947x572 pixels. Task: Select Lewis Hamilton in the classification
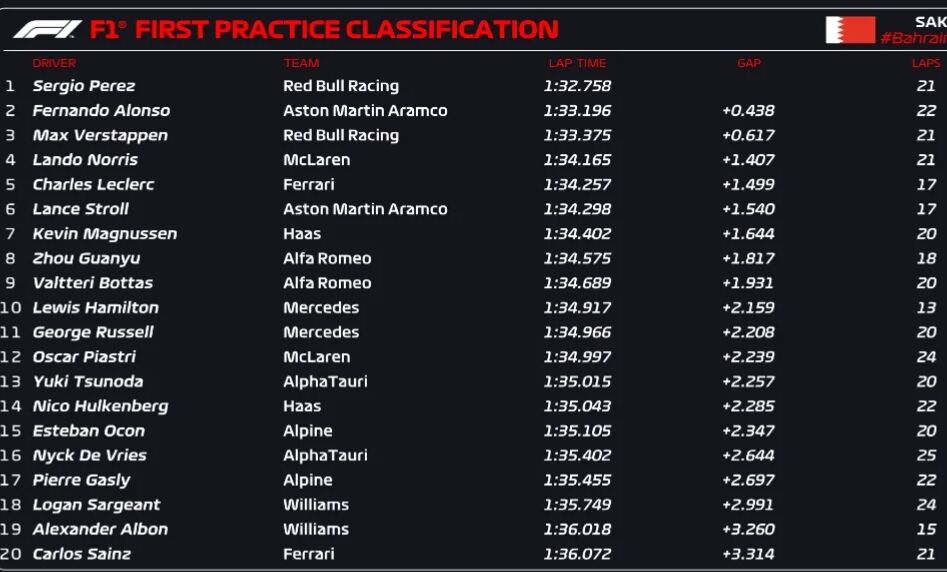coord(96,308)
